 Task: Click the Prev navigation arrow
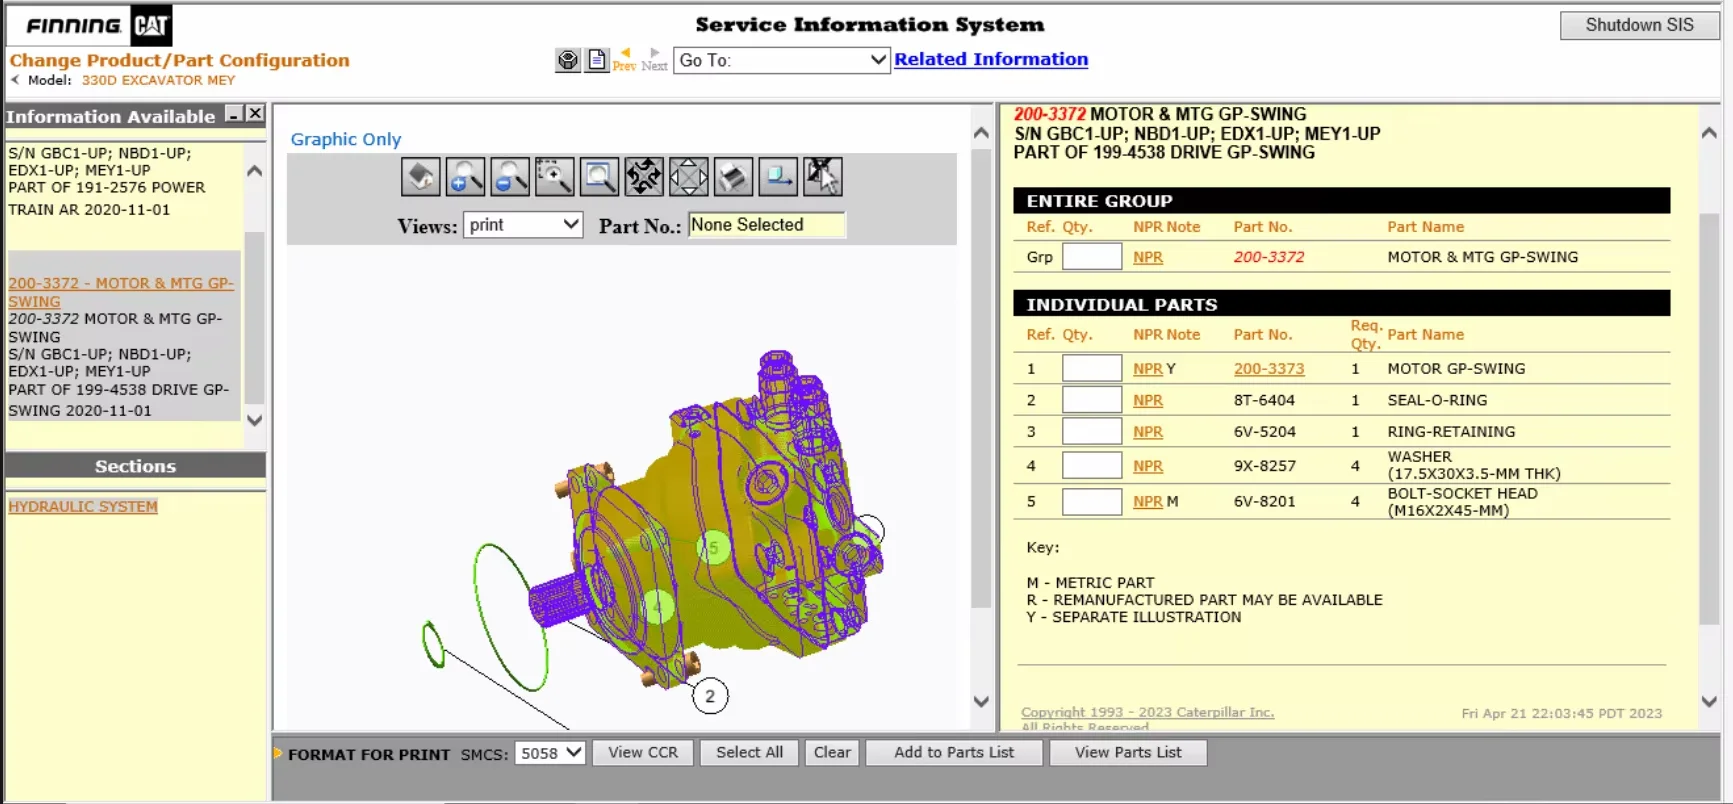click(624, 59)
